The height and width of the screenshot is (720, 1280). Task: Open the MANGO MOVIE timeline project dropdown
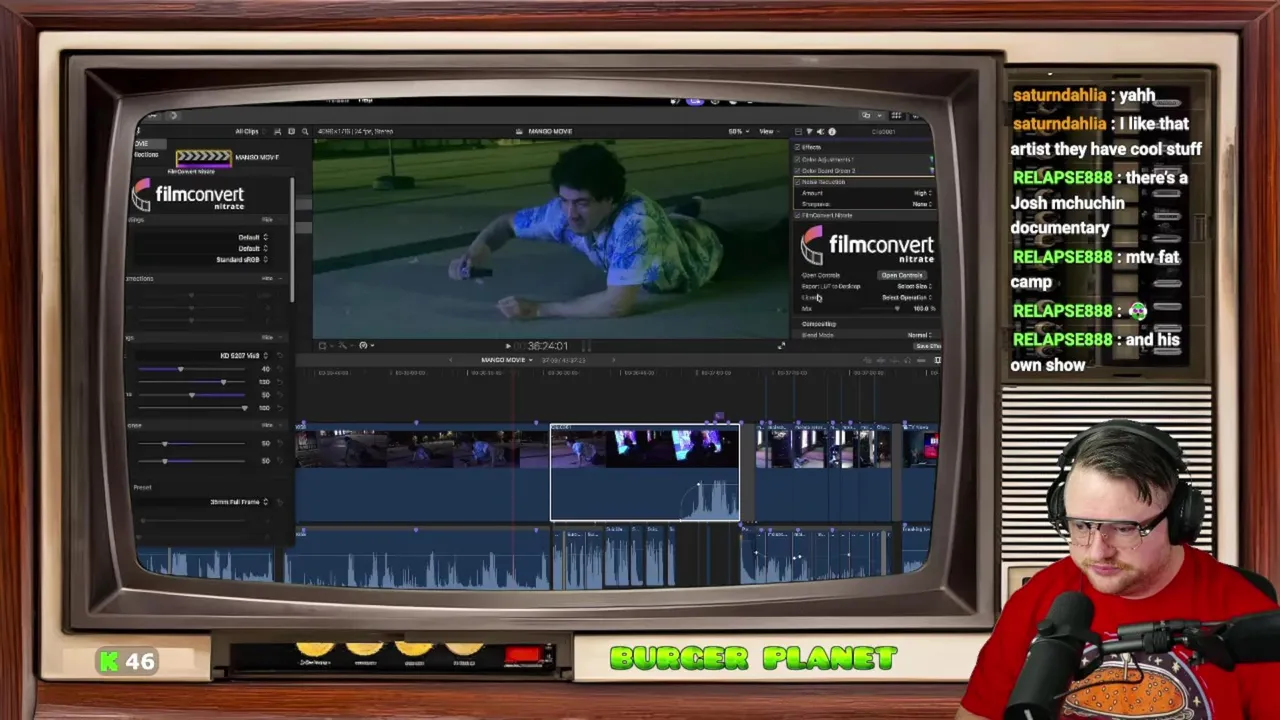(x=506, y=360)
